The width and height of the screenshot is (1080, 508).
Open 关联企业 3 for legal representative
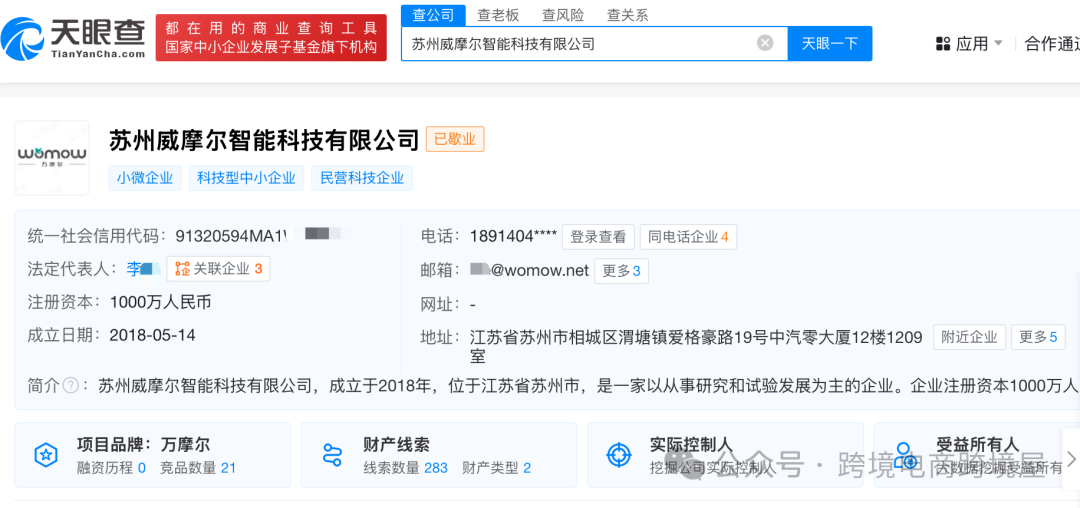pyautogui.click(x=218, y=268)
